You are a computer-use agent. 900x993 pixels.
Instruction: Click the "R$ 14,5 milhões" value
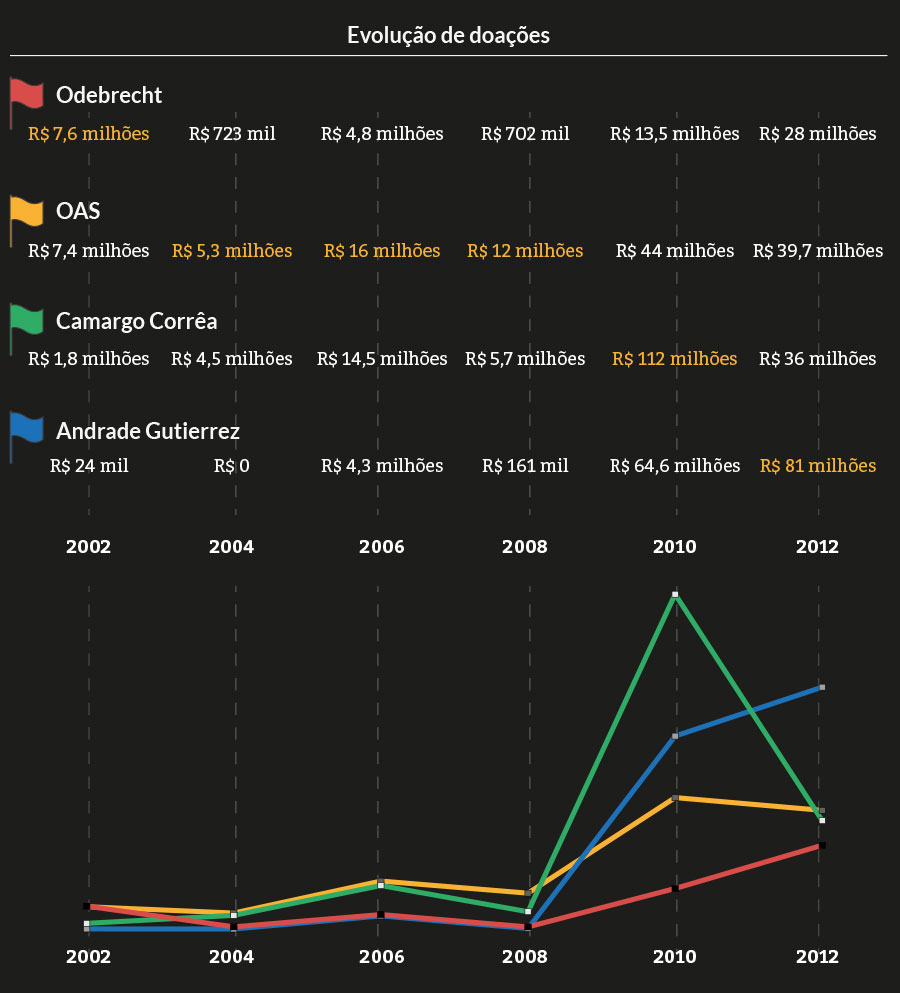(x=382, y=359)
